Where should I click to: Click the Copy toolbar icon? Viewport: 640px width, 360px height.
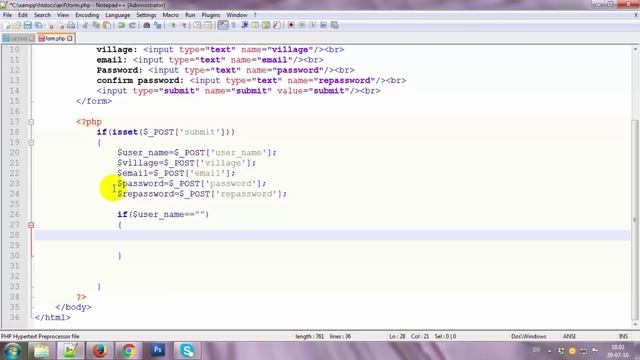pos(96,25)
